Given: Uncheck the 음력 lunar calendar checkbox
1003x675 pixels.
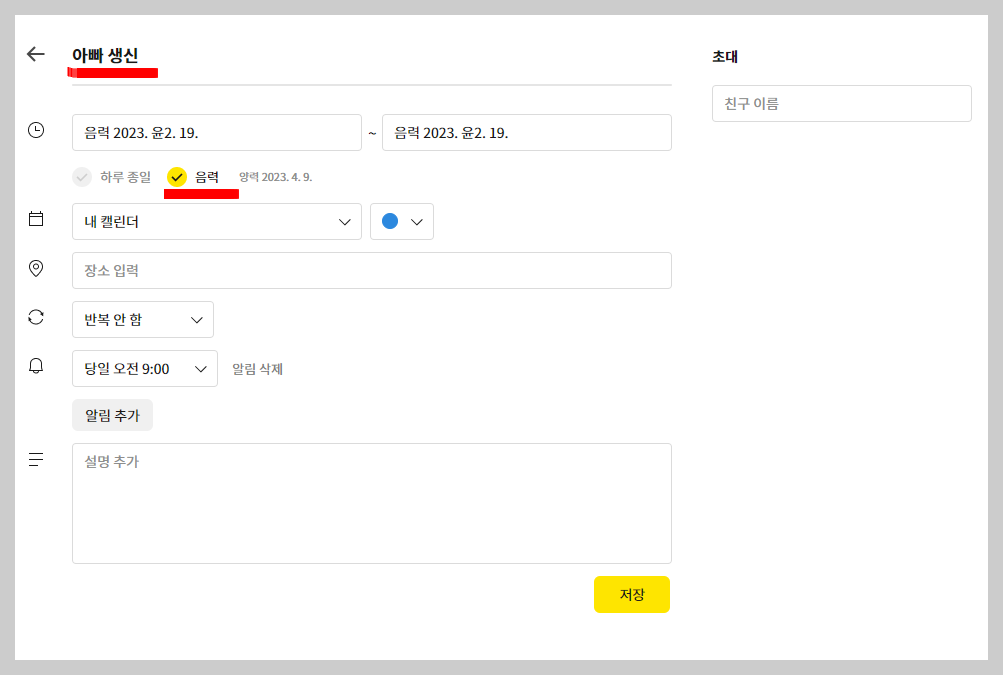Looking at the screenshot, I should click(x=178, y=177).
